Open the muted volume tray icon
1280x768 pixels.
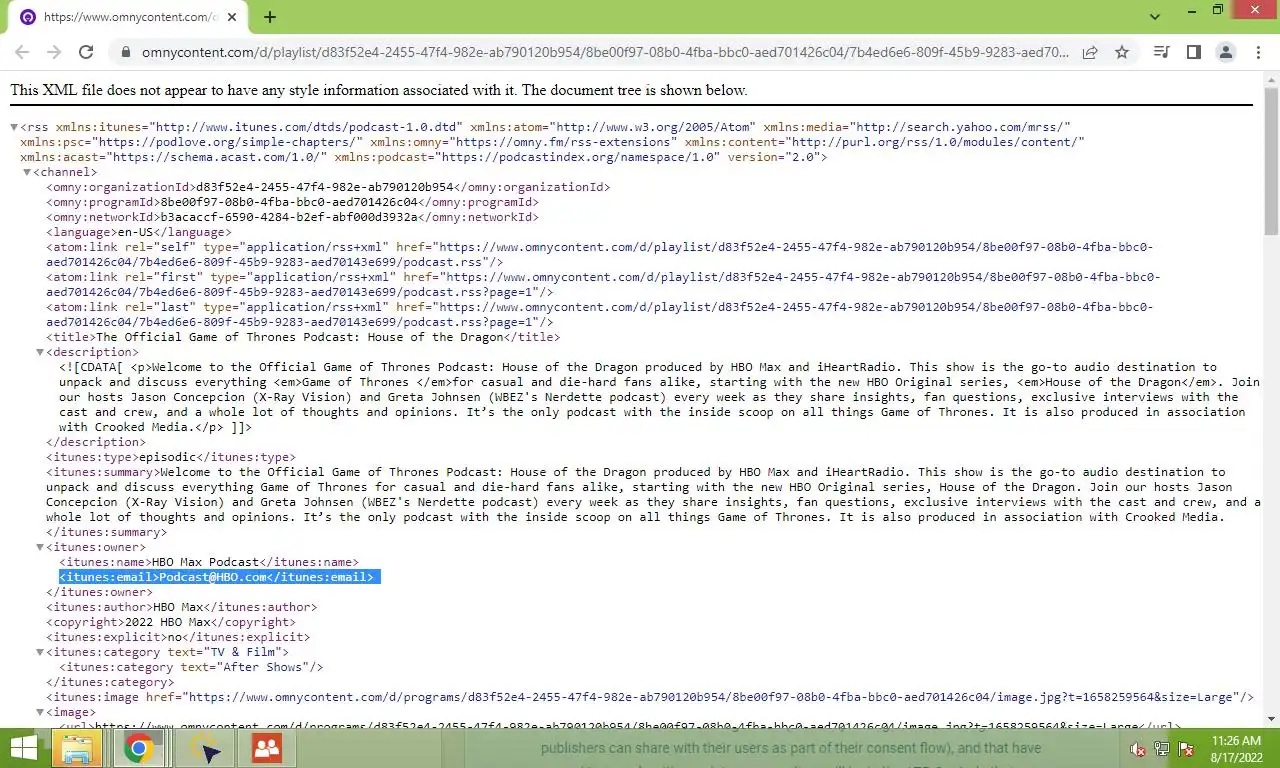tap(1137, 749)
